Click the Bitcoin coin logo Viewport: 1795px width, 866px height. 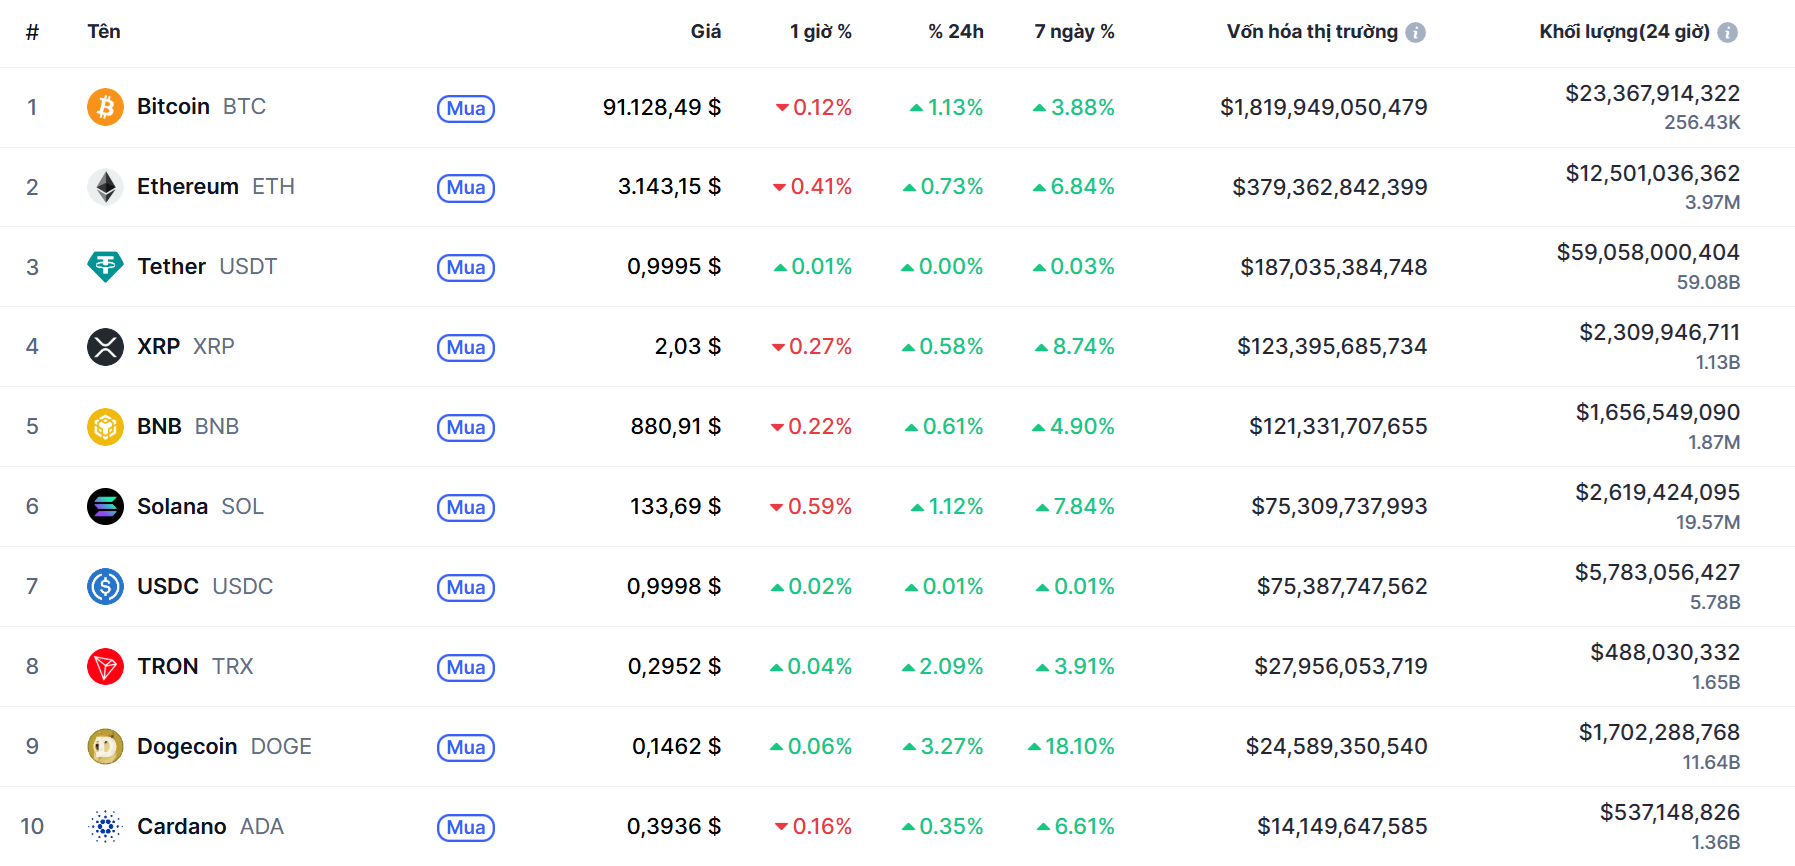105,107
